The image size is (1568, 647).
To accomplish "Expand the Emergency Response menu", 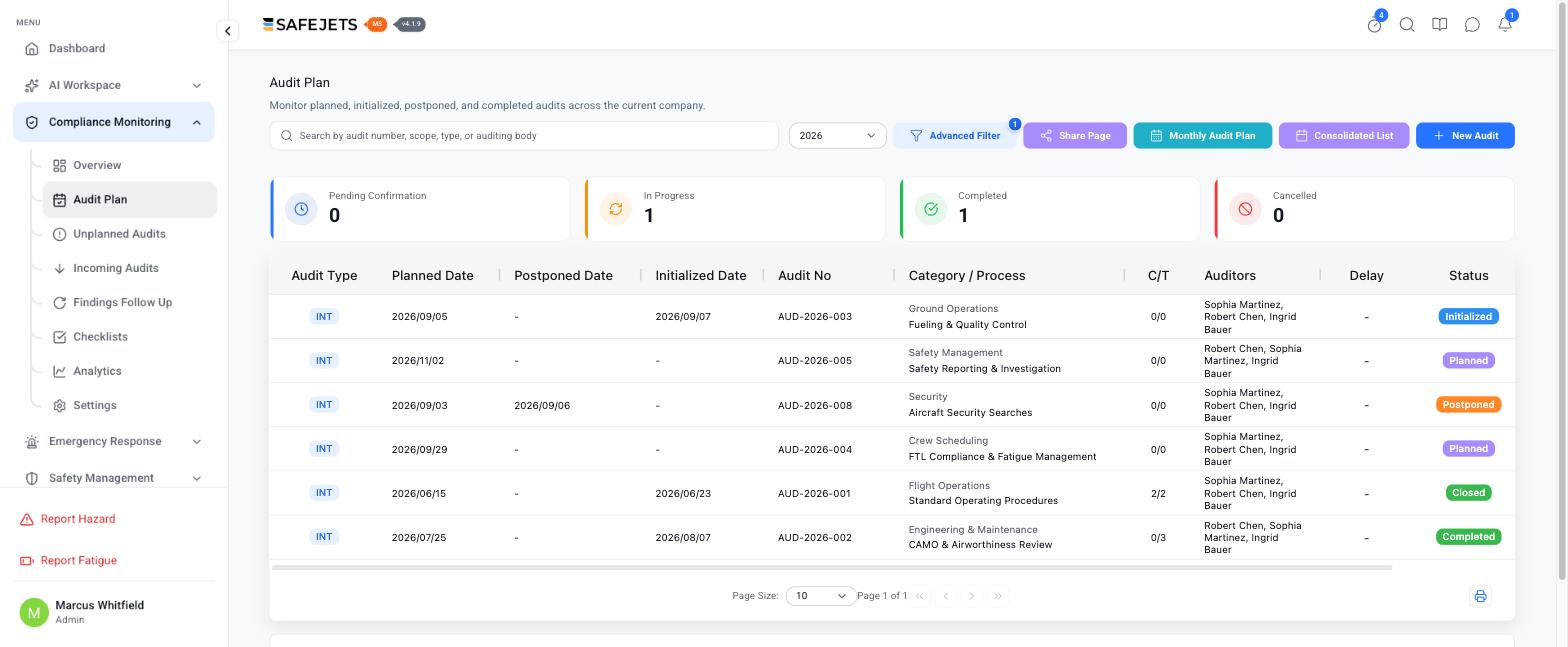I will (114, 441).
